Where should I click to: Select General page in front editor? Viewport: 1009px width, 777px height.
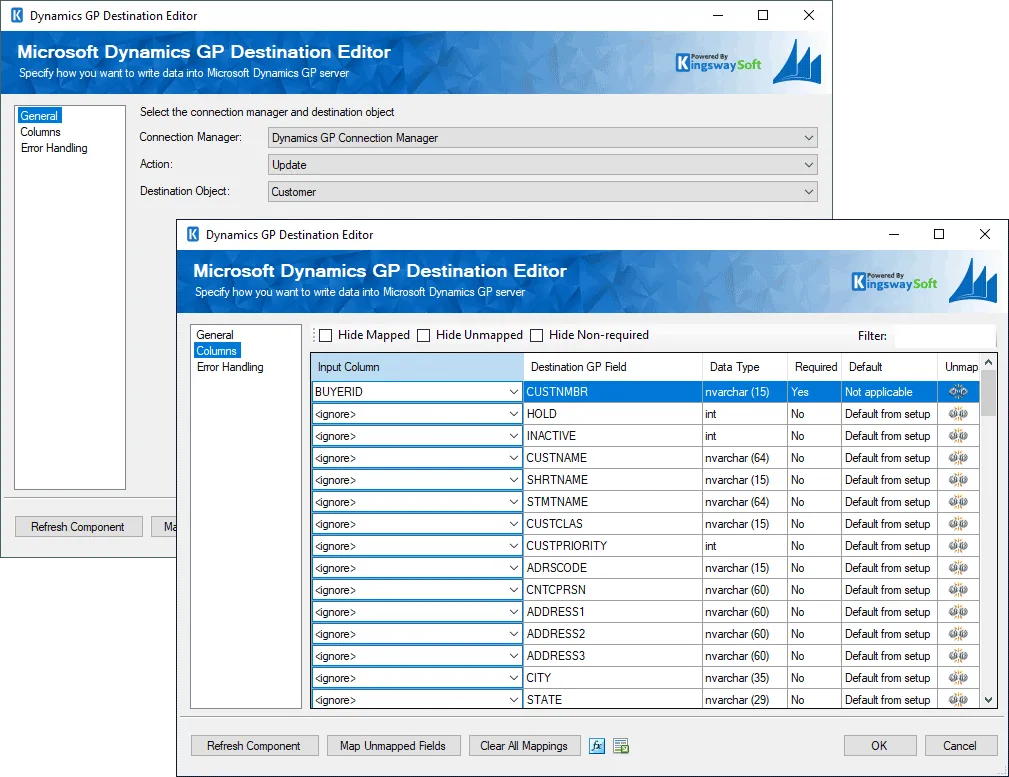(x=215, y=335)
